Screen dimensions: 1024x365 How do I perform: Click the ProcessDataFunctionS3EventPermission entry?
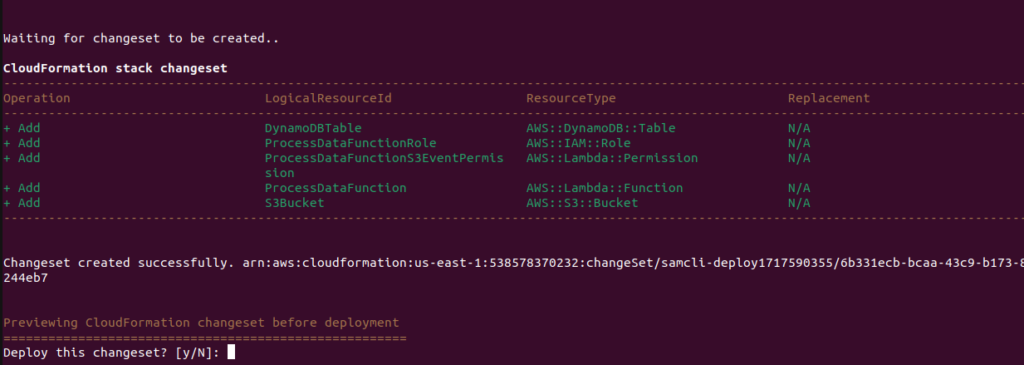tap(384, 166)
